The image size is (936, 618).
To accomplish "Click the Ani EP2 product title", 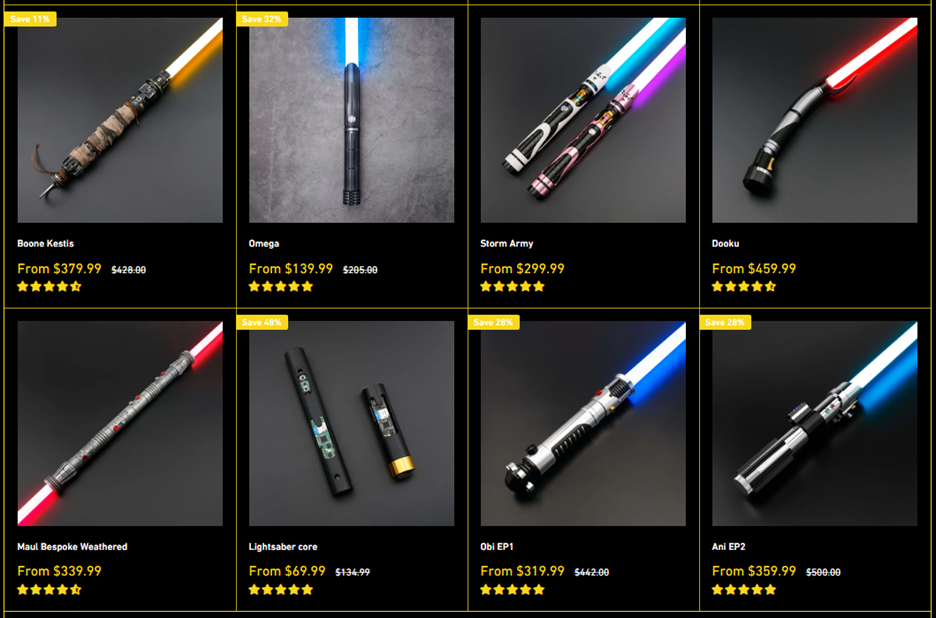I will coord(728,547).
